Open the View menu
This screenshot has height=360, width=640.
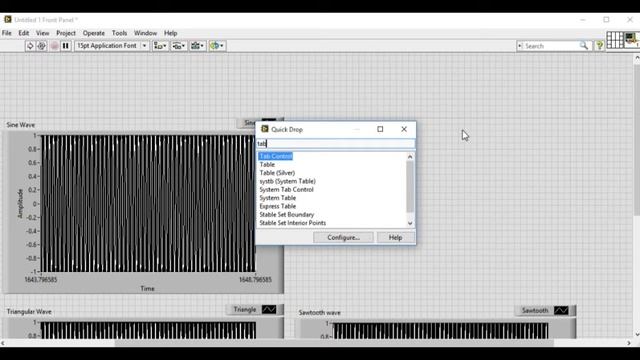(42, 33)
